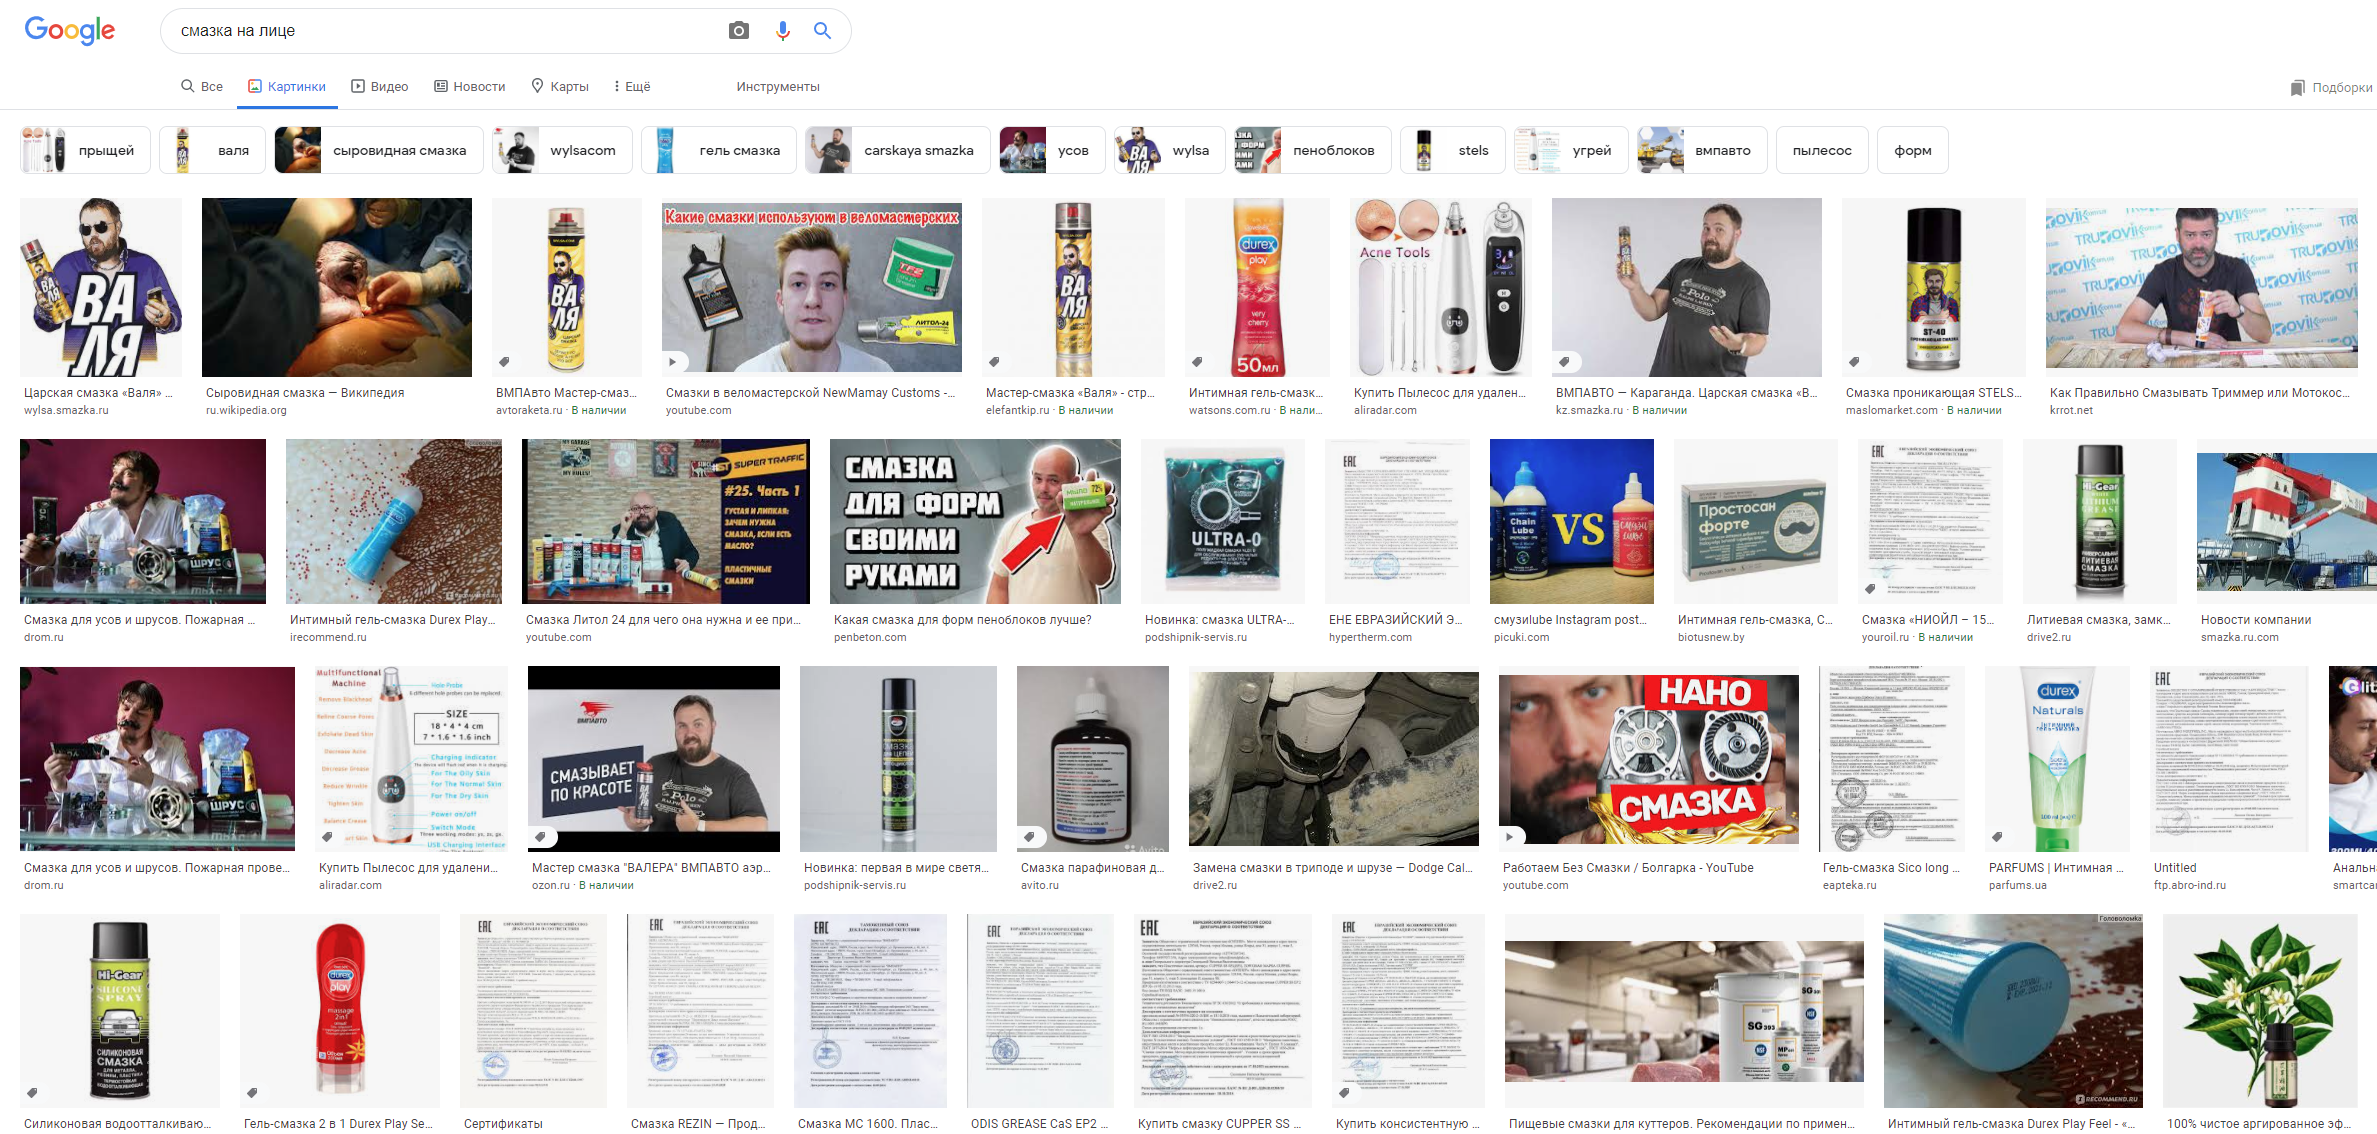2377x1134 pixels.
Task: Open the 'Простосан форте' image
Action: coord(1756,521)
